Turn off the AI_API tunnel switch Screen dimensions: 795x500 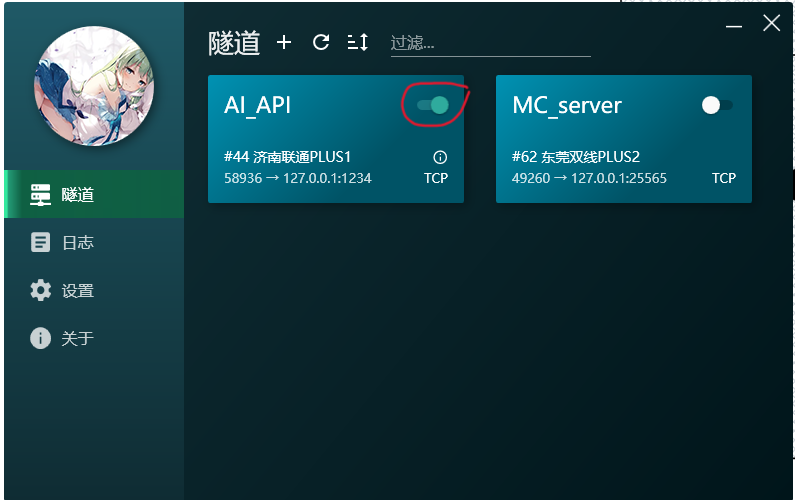click(433, 105)
